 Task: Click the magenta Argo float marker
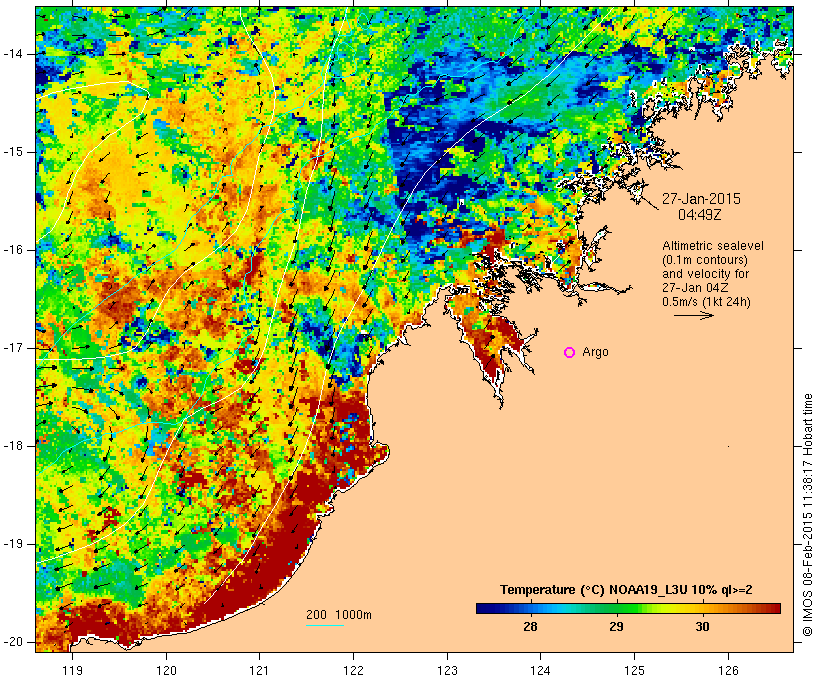pos(570,353)
